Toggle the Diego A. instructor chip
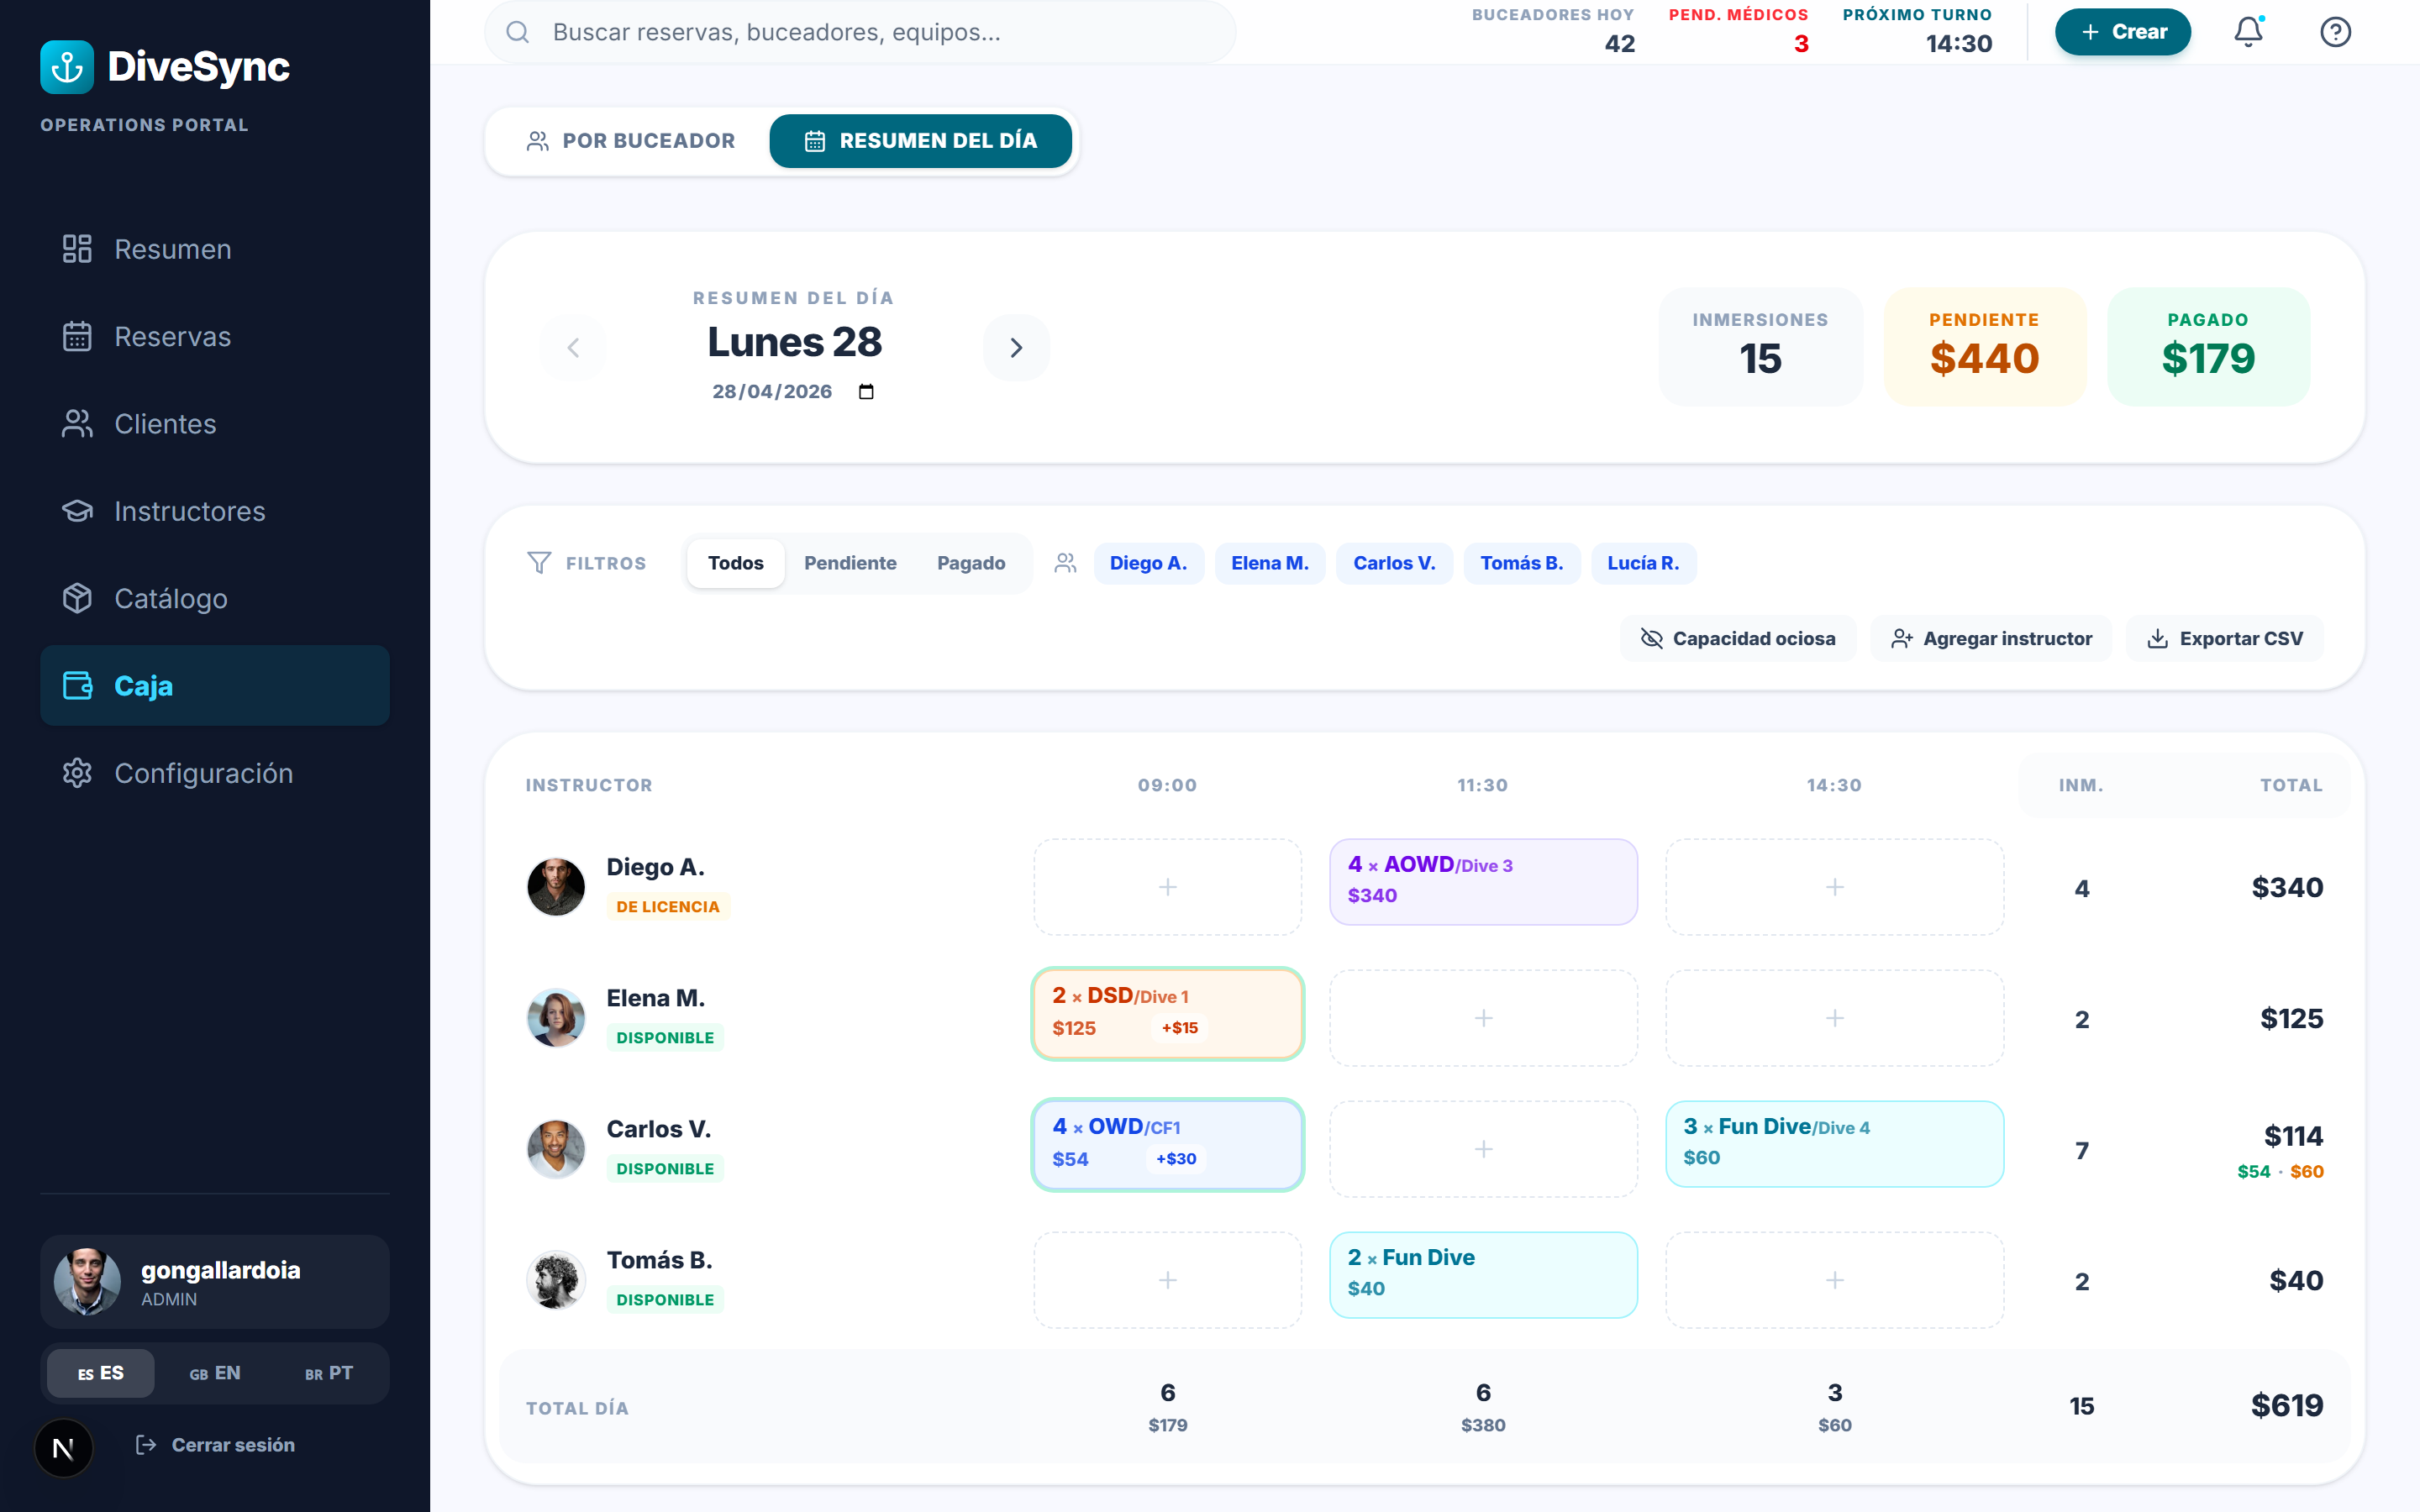Screen dimensions: 2420x1512 [1148, 563]
